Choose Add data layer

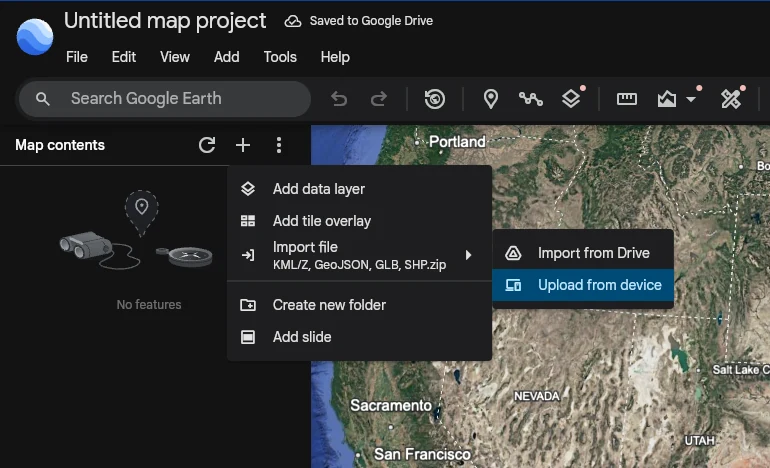pos(359,189)
